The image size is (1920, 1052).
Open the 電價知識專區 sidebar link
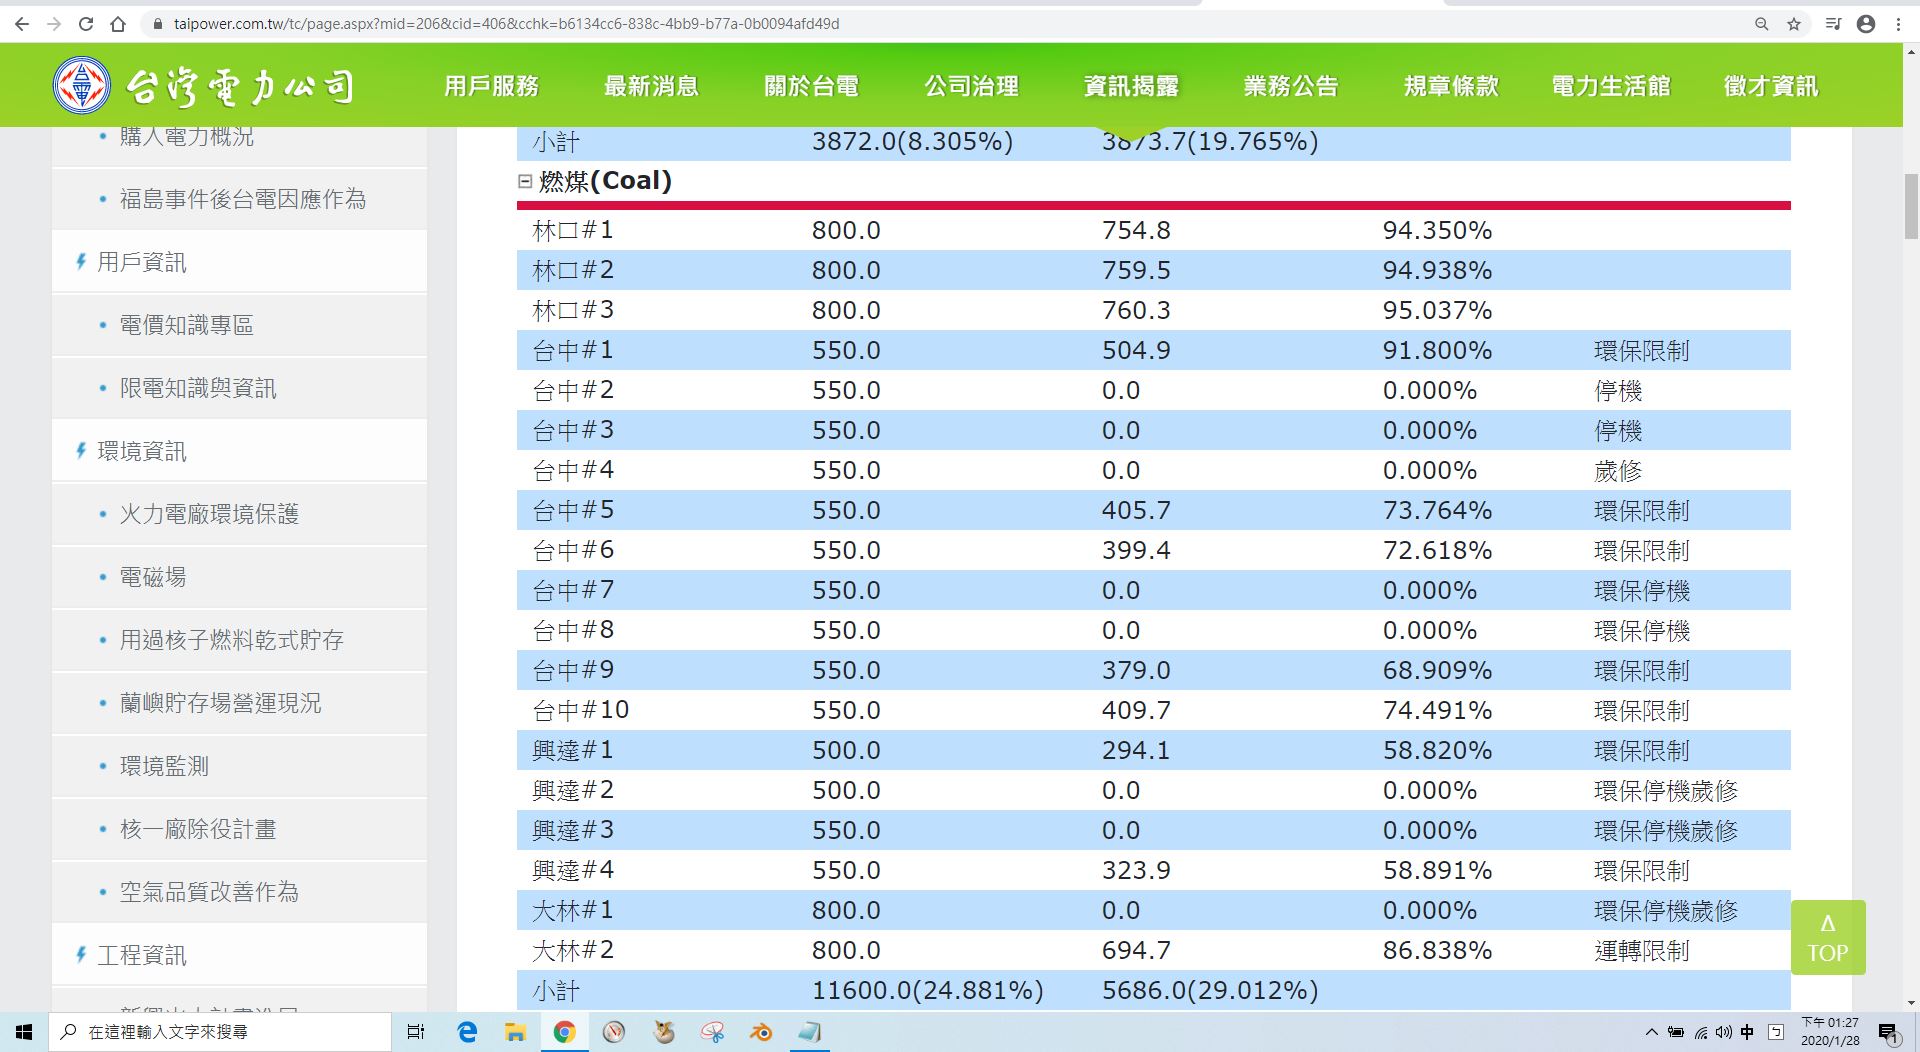187,325
